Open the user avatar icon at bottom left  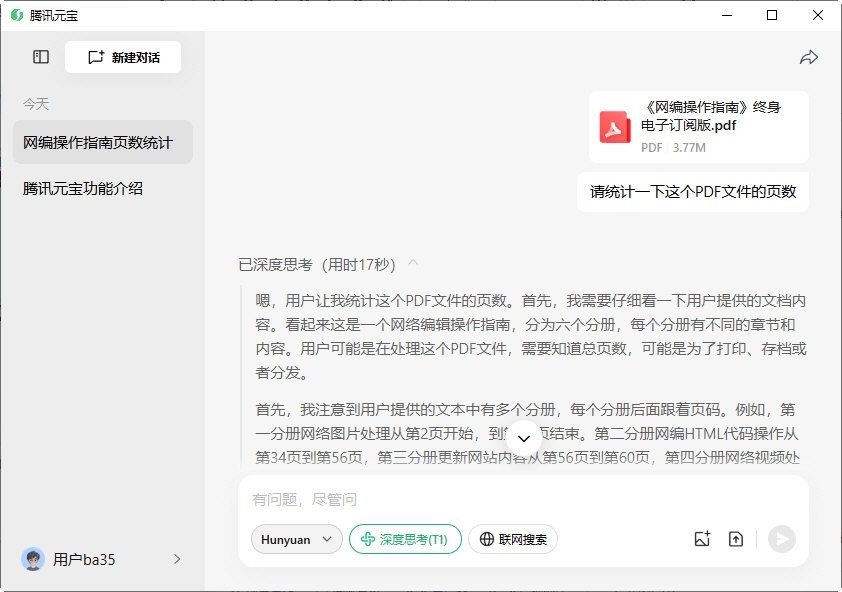[33, 559]
